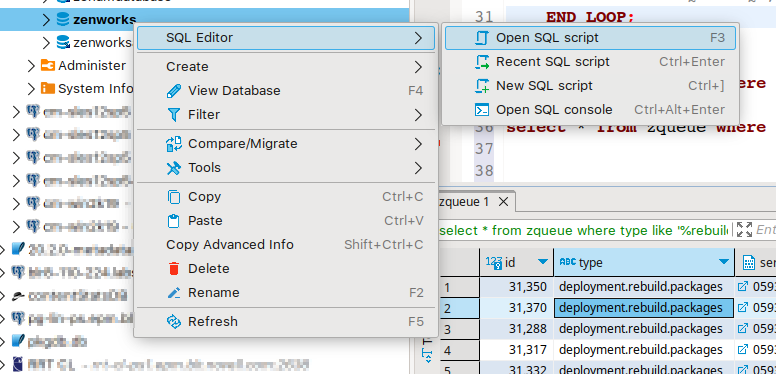
Task: Select the Administer tree item
Action: [92, 65]
